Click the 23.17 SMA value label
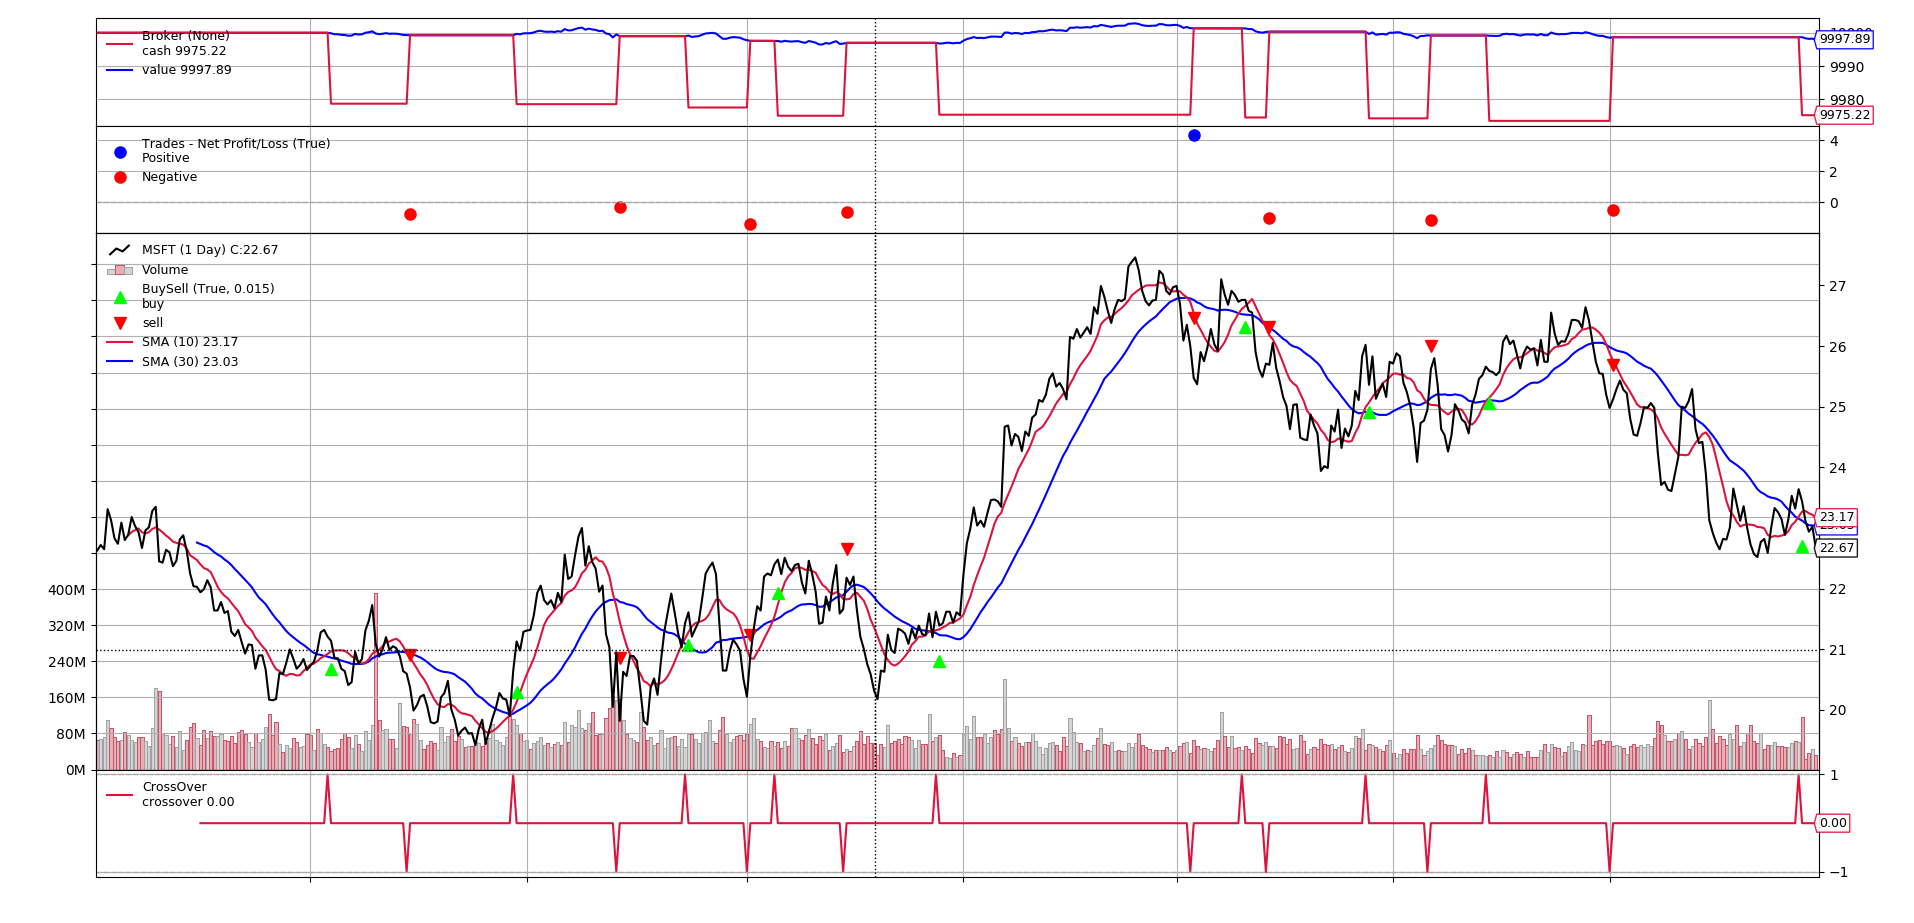Viewport: 1914px width, 923px height. (x=1837, y=517)
